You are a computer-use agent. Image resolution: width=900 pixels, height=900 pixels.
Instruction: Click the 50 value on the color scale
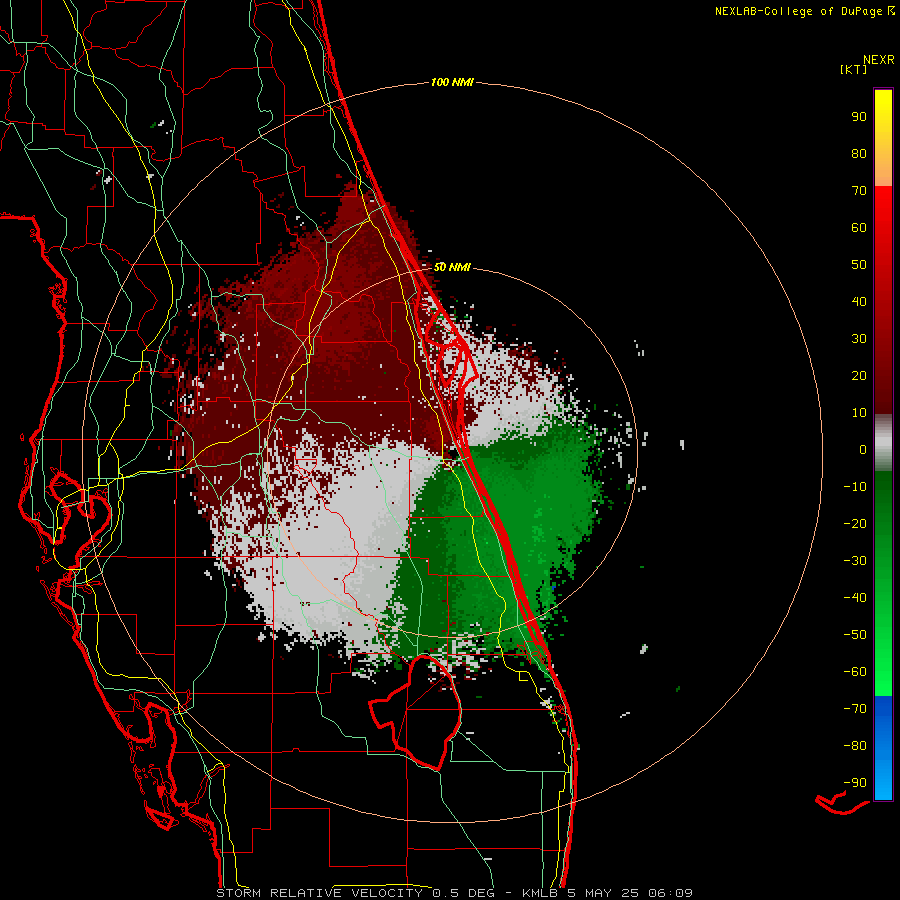click(x=859, y=265)
